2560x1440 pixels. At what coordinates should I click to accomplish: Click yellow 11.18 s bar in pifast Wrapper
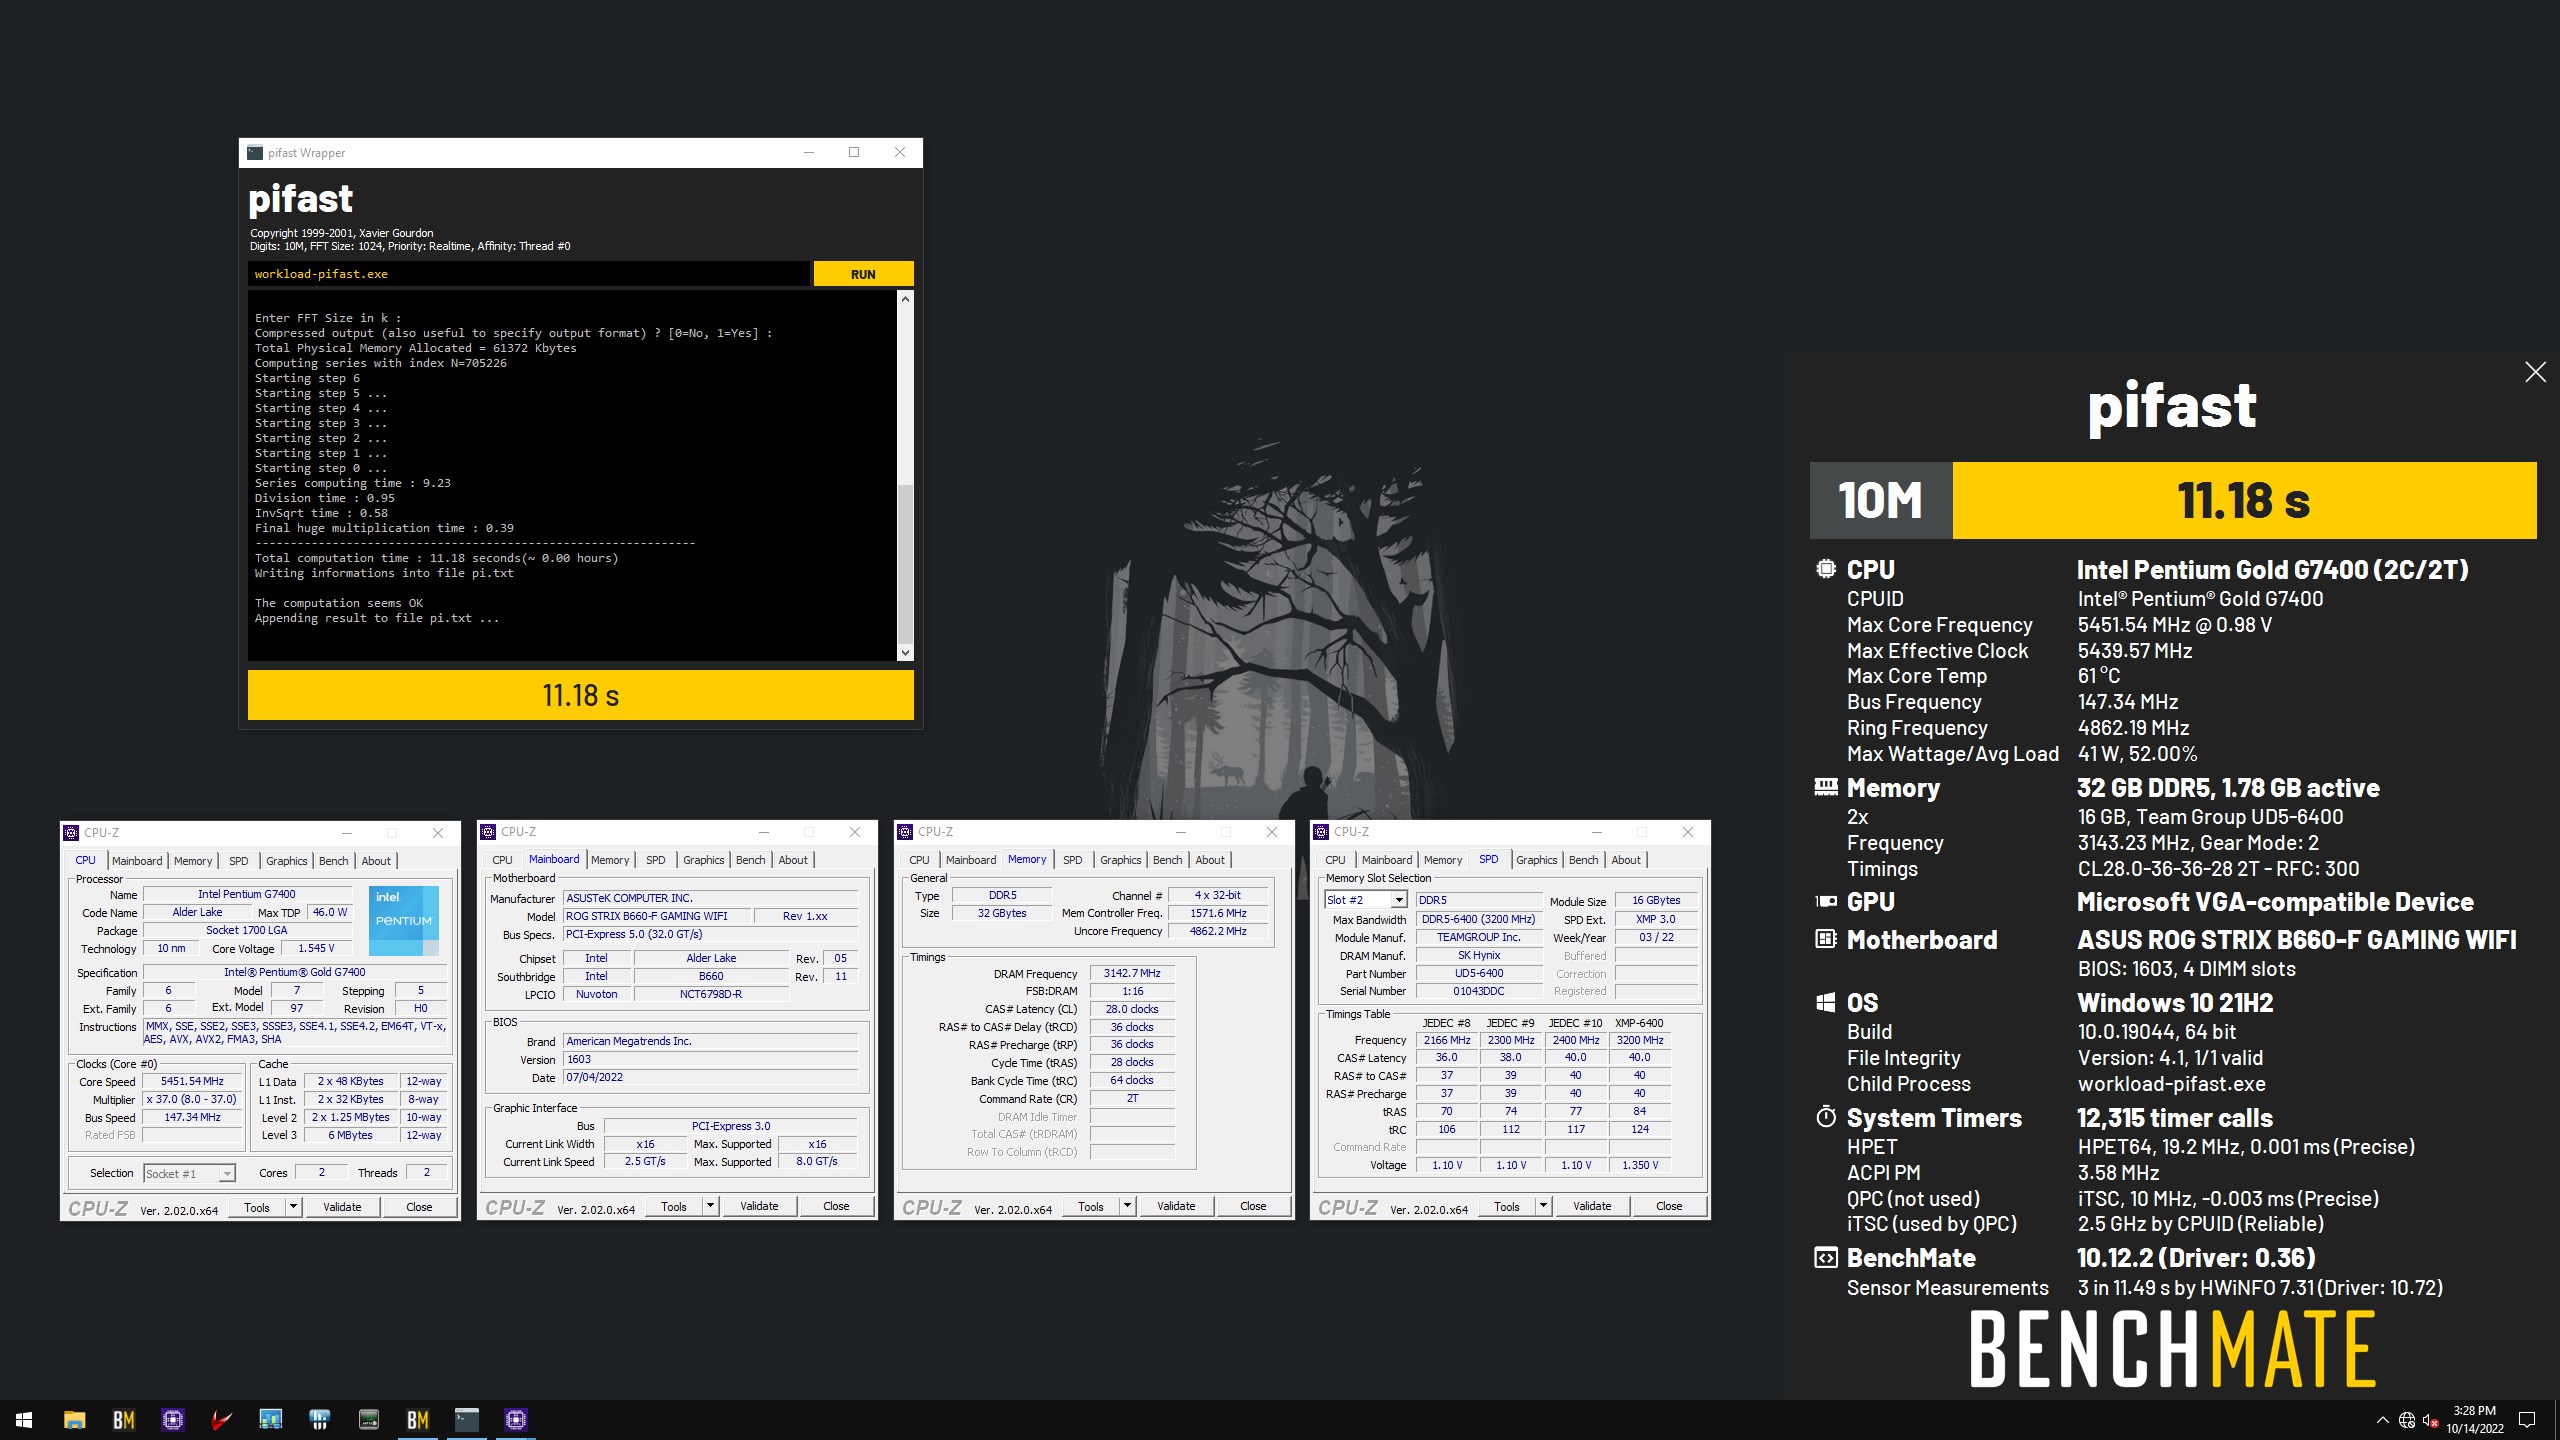click(x=580, y=695)
